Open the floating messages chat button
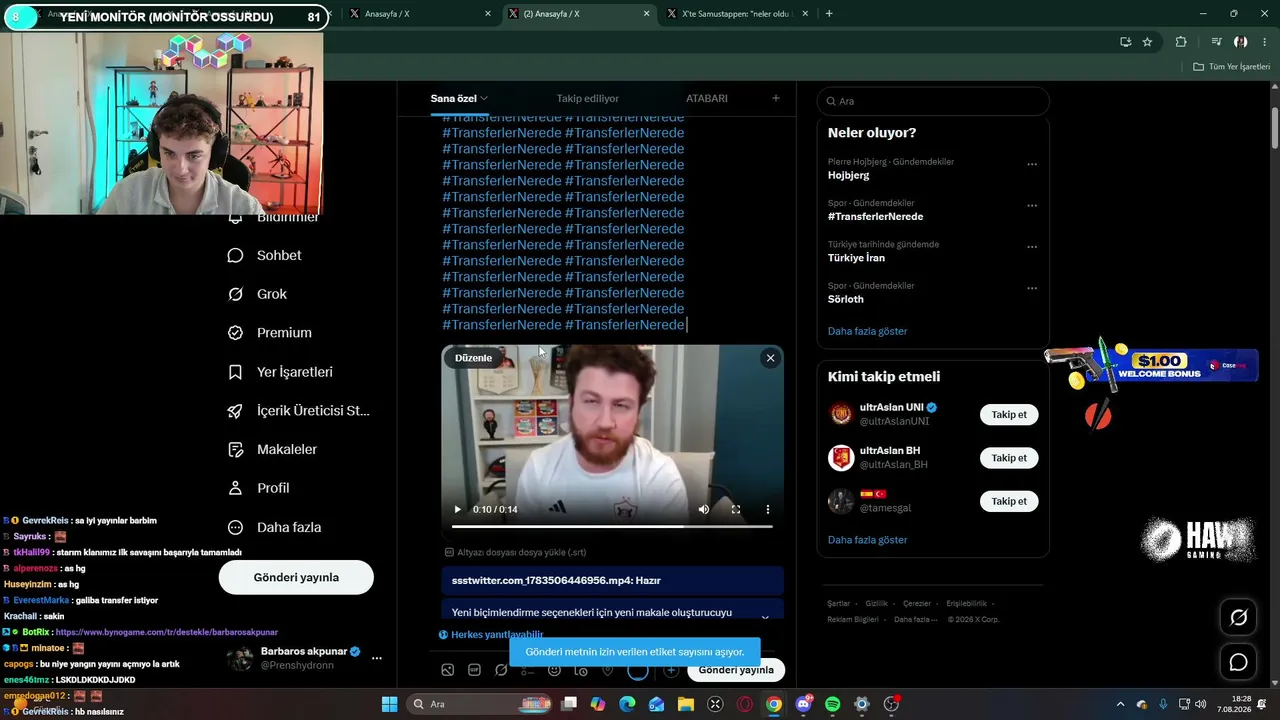 tap(1238, 662)
